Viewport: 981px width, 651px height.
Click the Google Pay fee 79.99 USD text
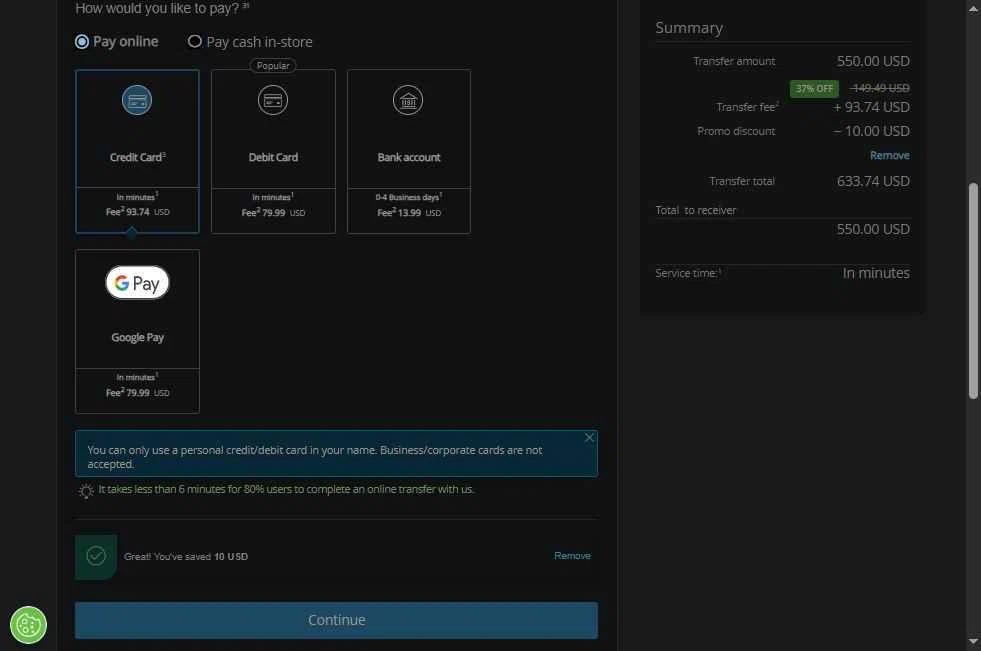138,393
